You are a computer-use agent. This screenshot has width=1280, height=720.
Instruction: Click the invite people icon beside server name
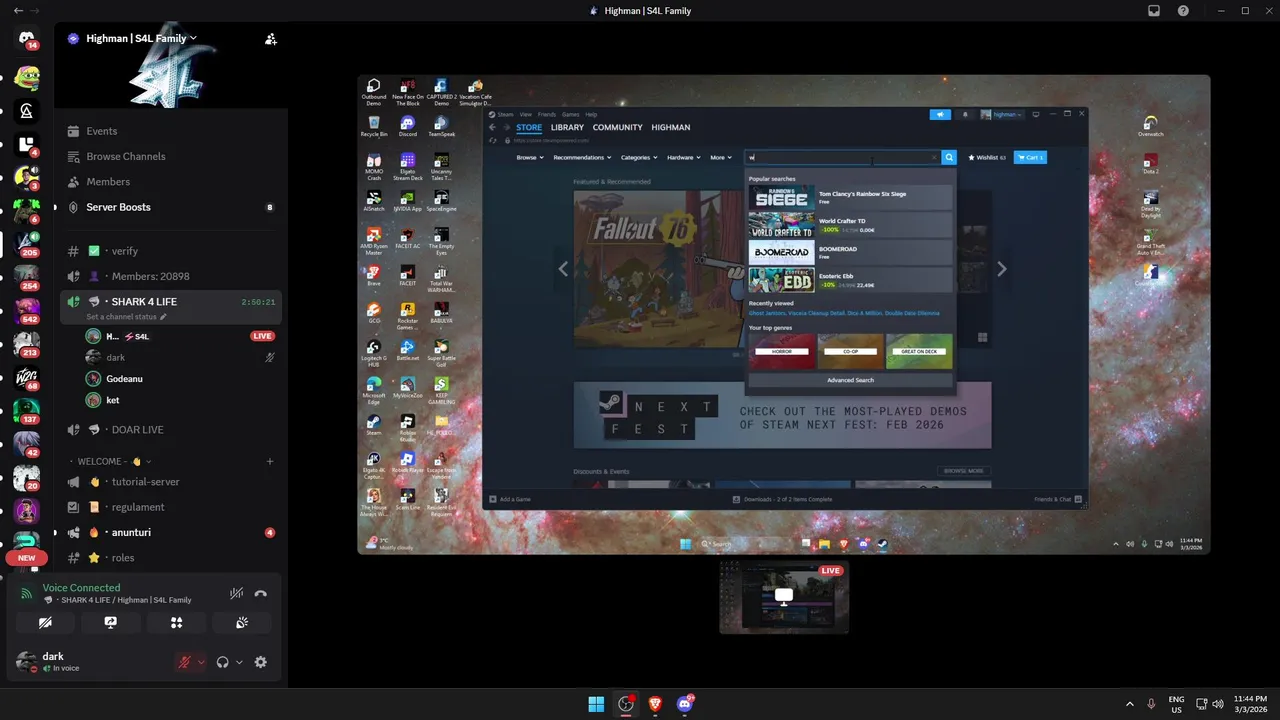point(270,39)
